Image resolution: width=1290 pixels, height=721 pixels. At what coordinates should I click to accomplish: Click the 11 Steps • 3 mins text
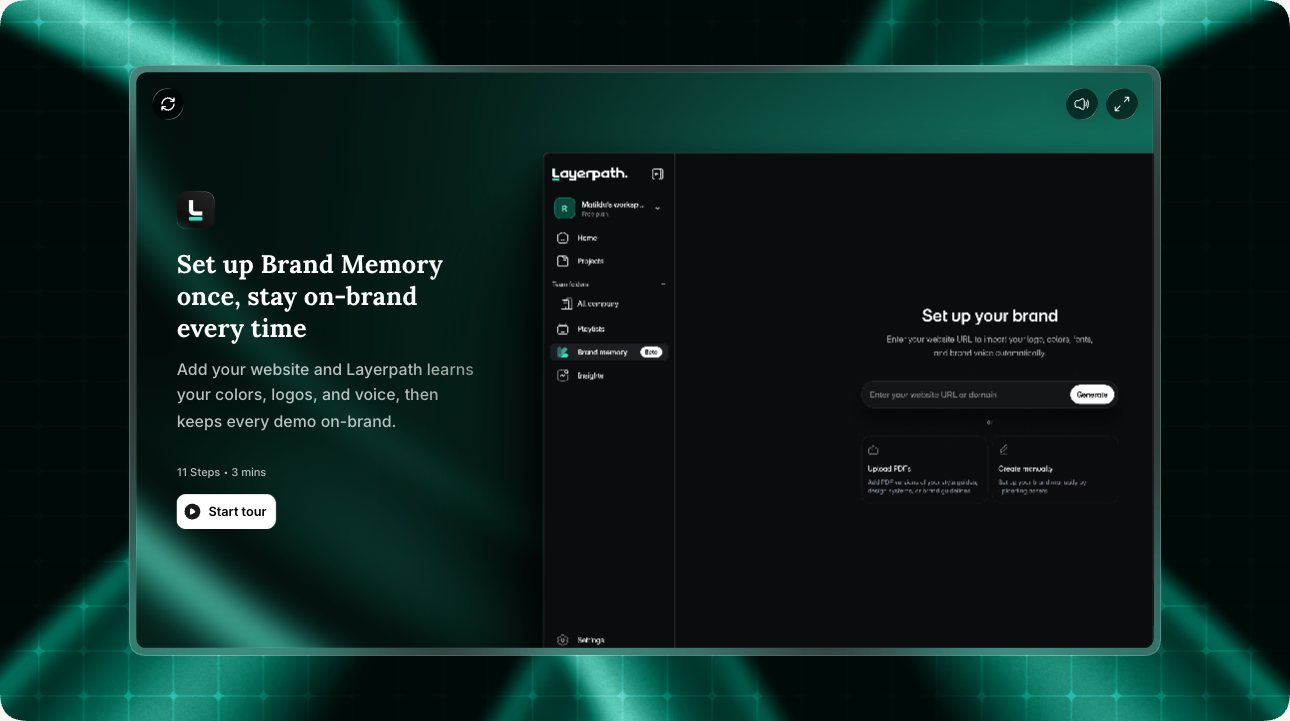click(221, 472)
